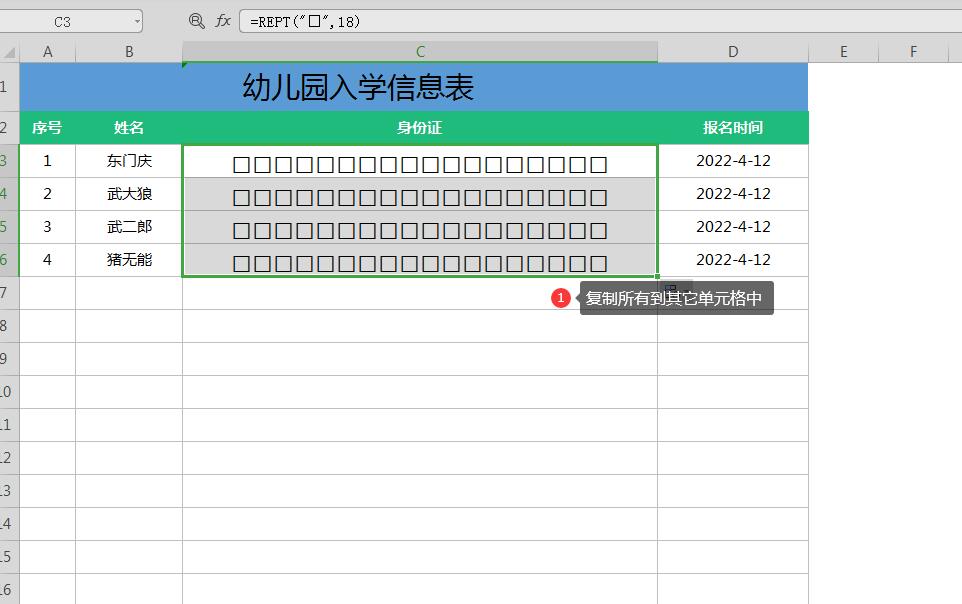Click the ID boxes cell in 东门庆 row

tap(420, 161)
